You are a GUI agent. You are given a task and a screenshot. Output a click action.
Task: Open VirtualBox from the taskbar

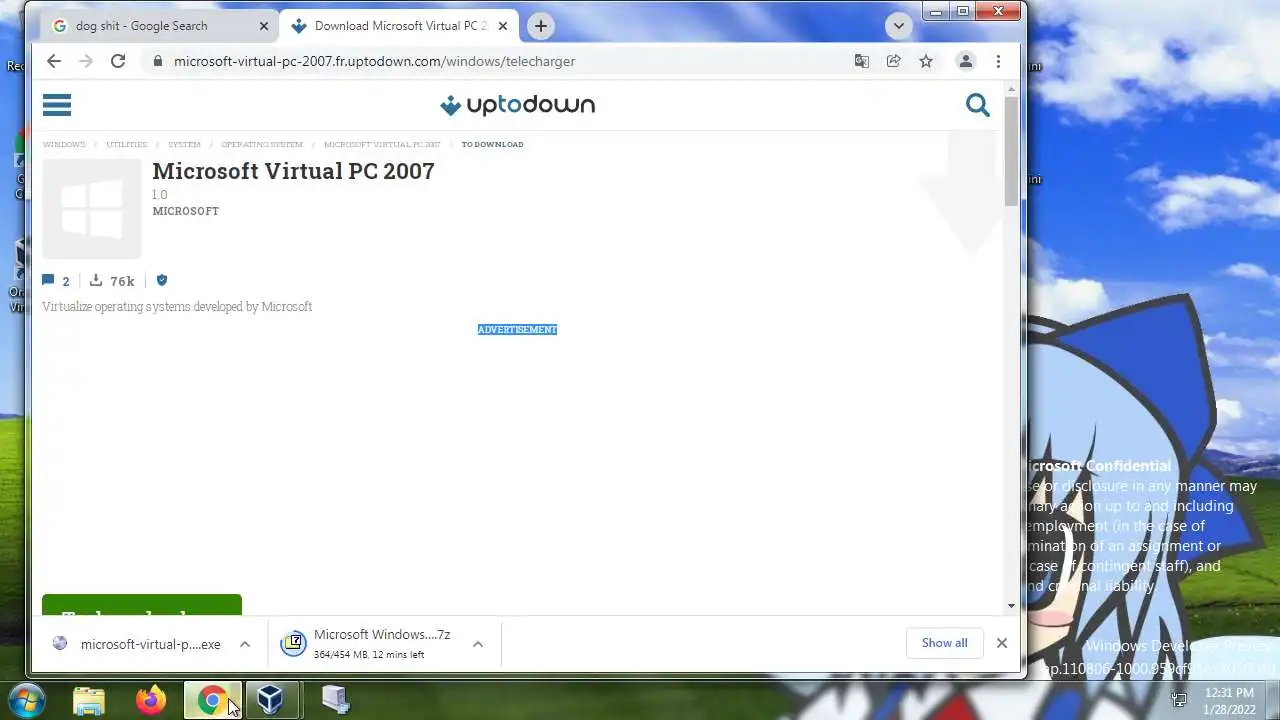(271, 700)
